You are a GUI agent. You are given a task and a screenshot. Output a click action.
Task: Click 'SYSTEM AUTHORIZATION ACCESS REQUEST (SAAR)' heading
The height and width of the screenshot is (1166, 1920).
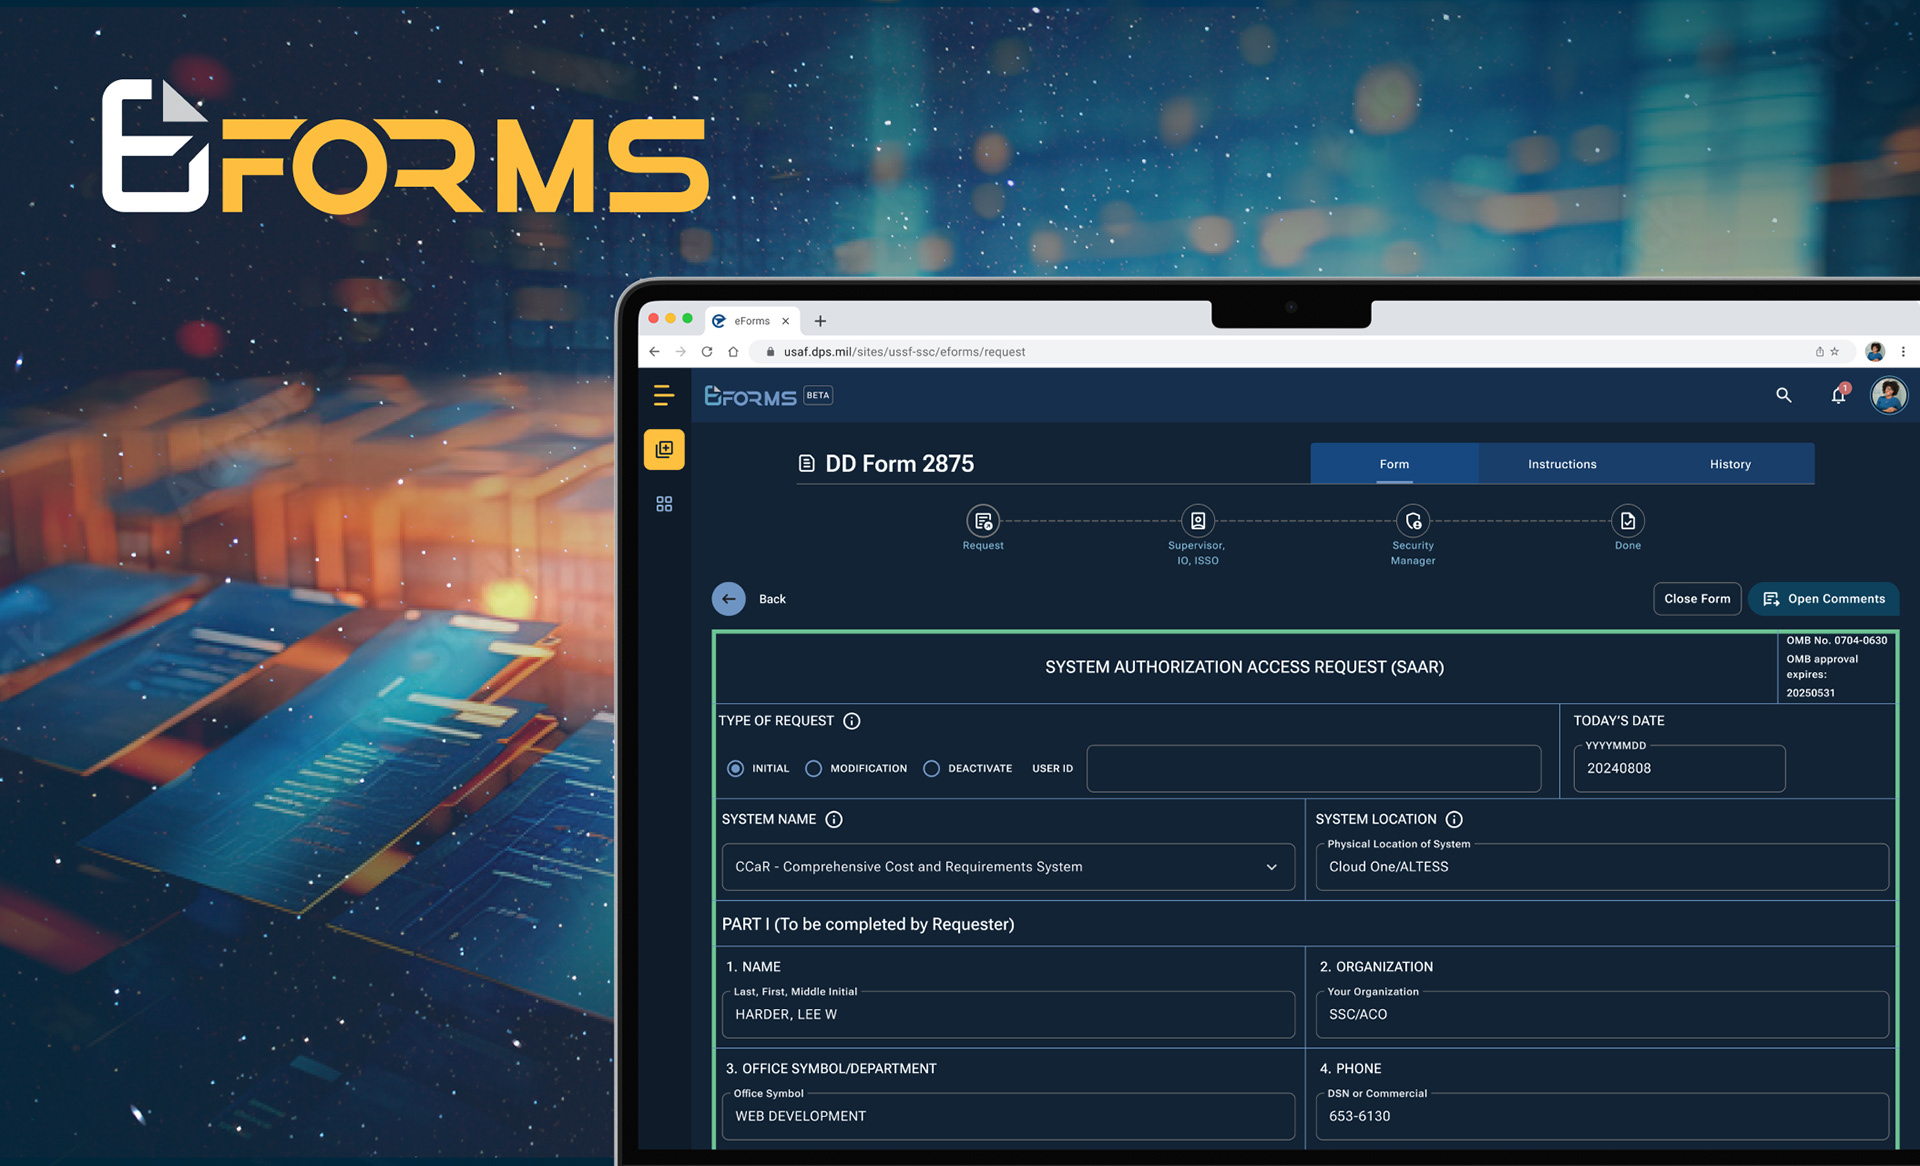point(1244,667)
